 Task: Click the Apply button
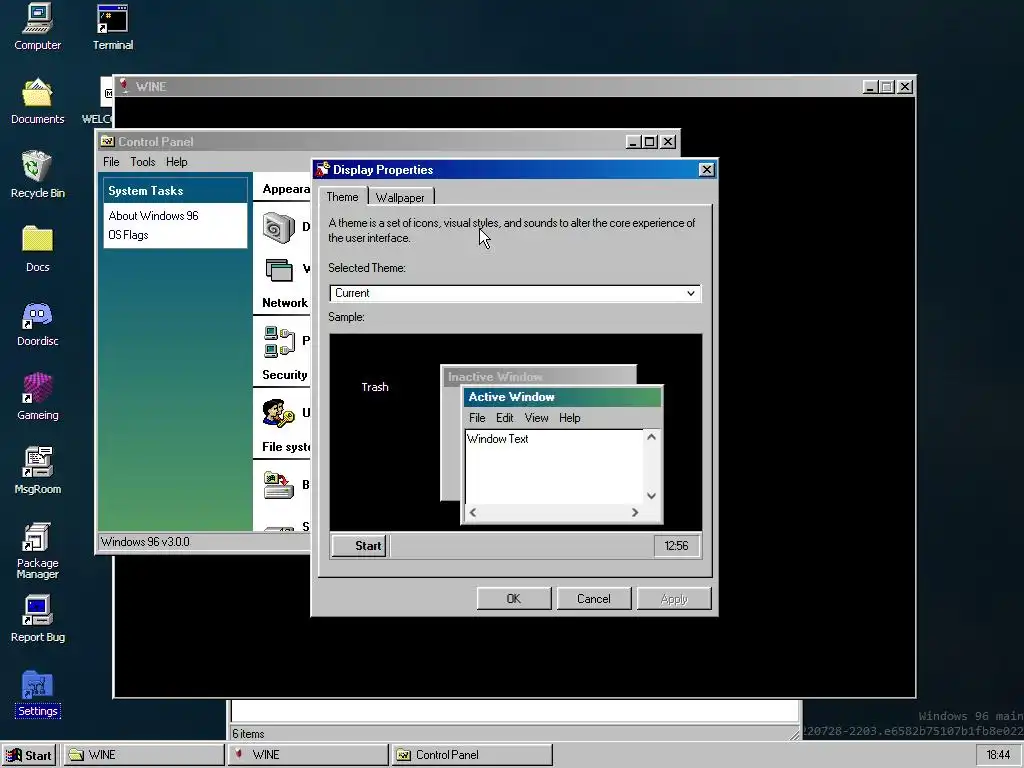click(x=673, y=599)
